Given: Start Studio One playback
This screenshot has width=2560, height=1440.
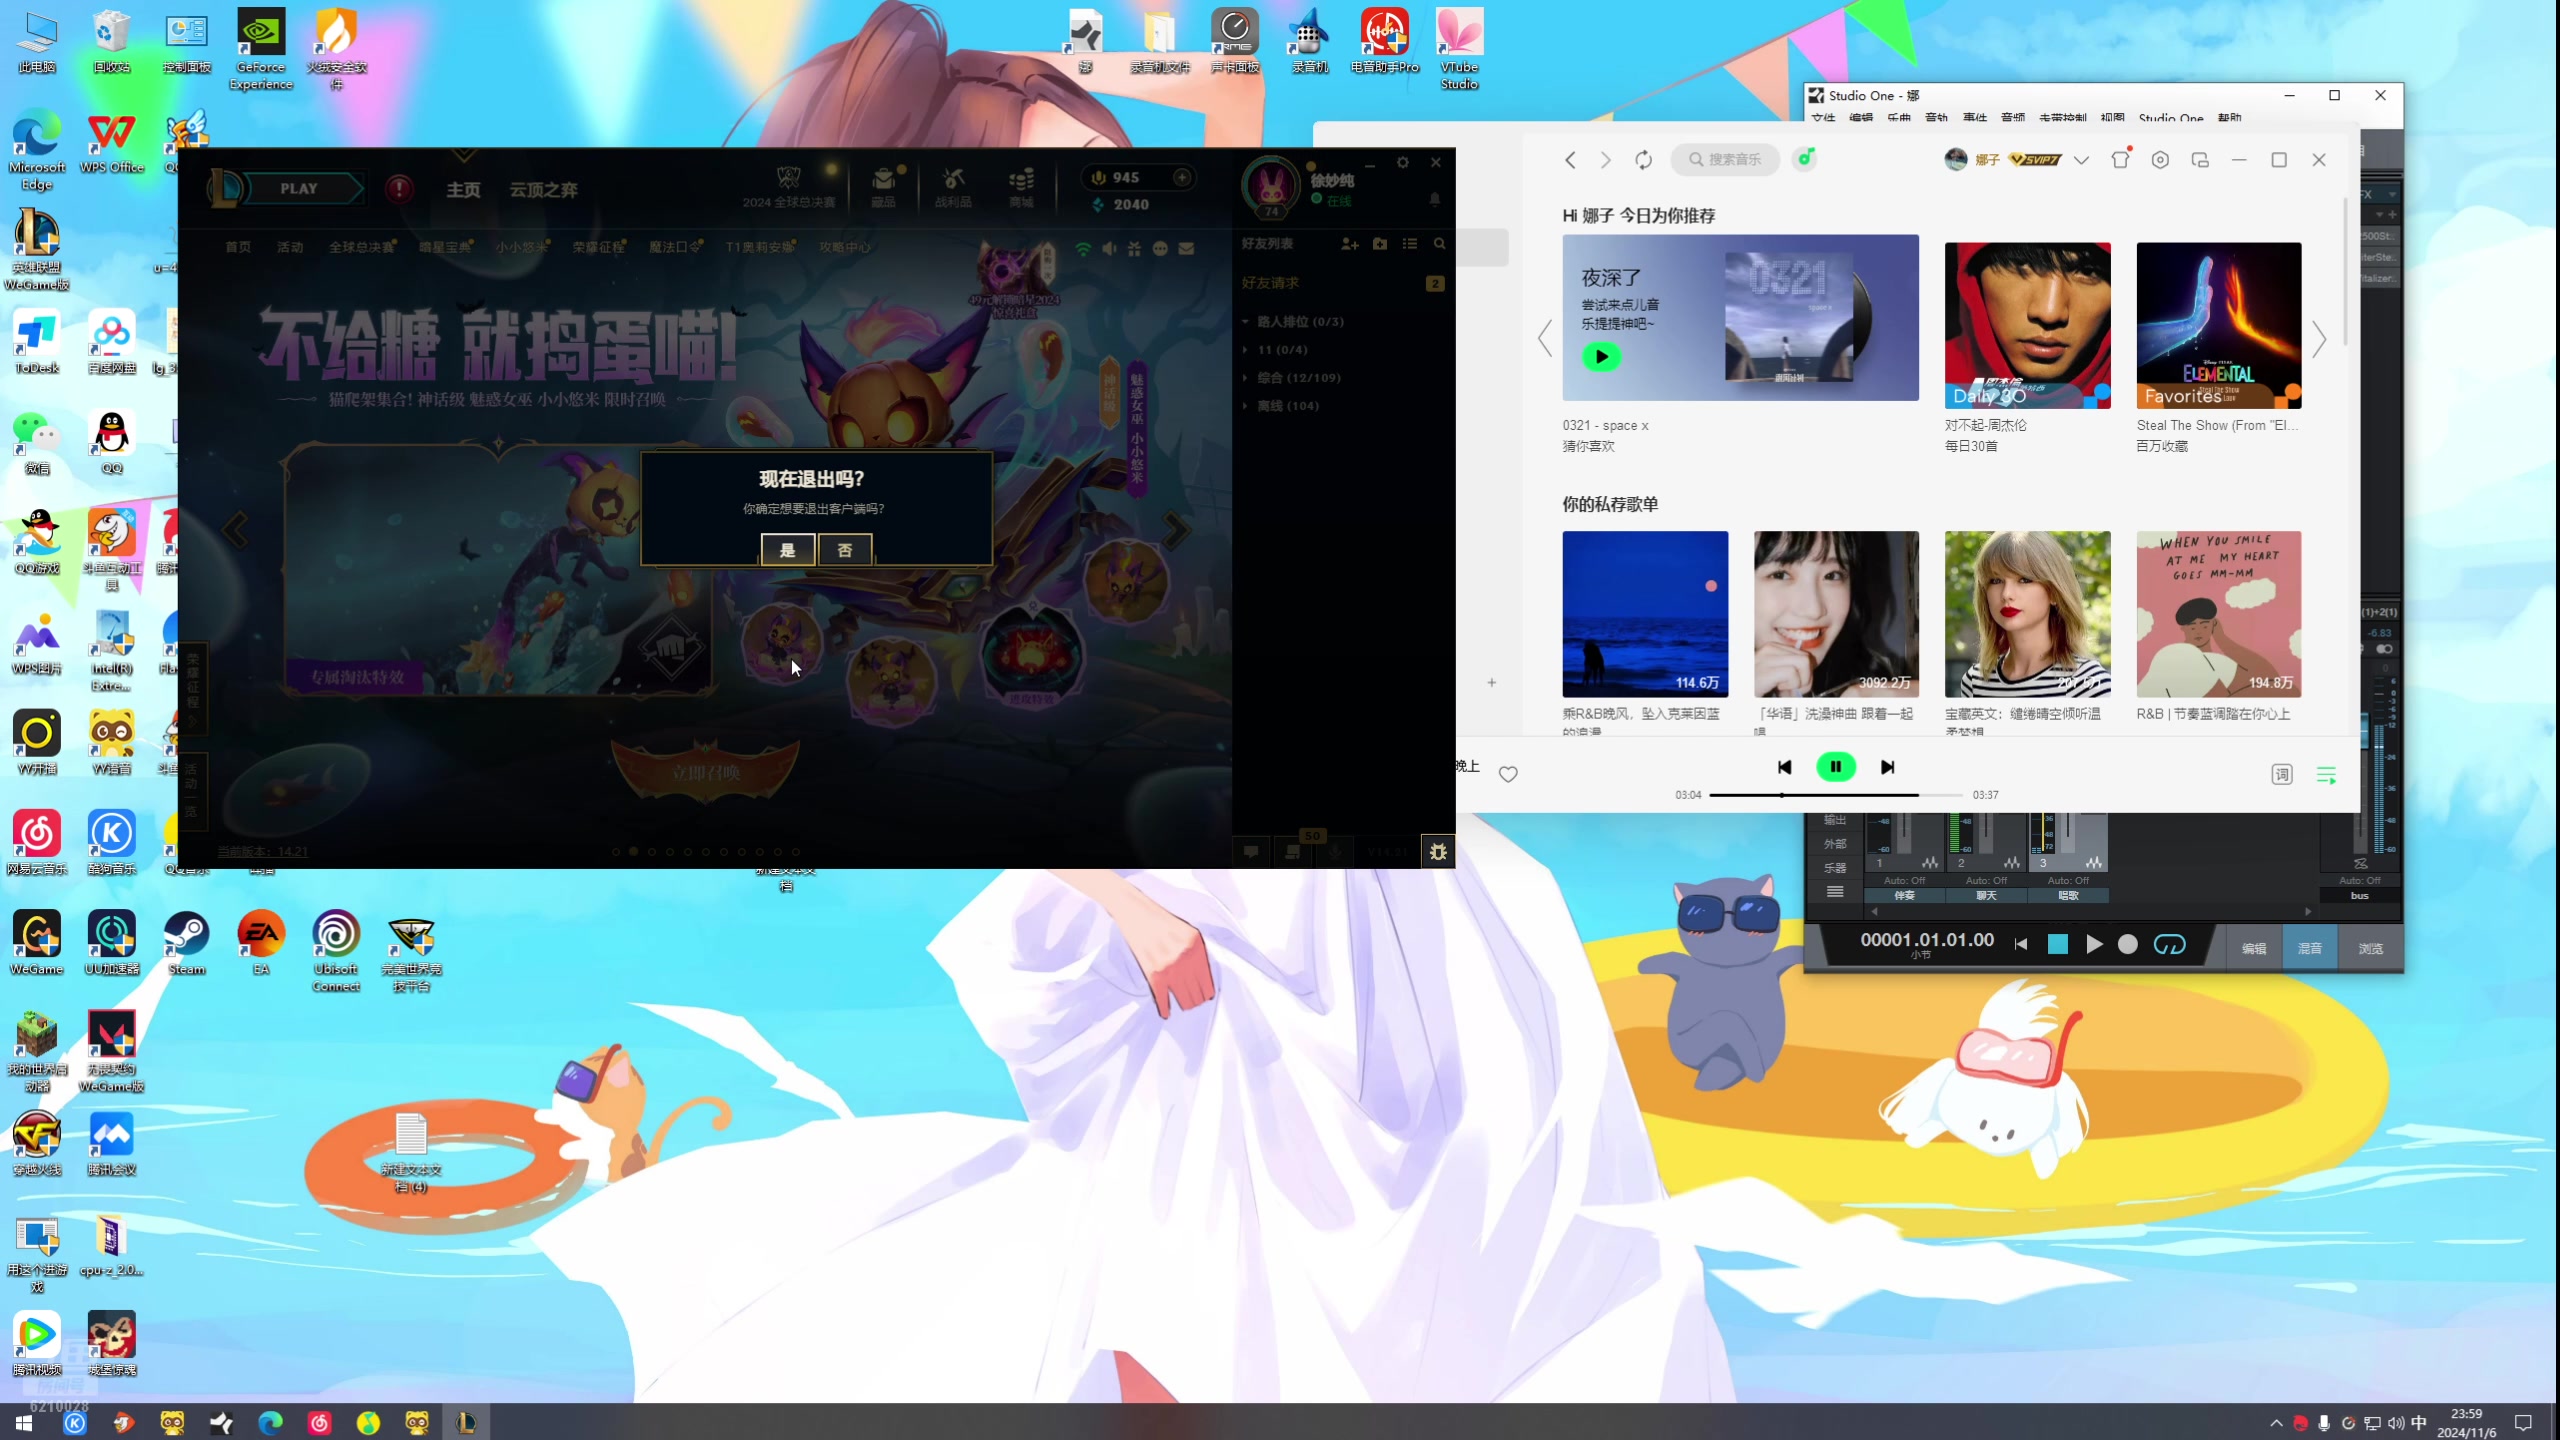Looking at the screenshot, I should tap(2093, 945).
